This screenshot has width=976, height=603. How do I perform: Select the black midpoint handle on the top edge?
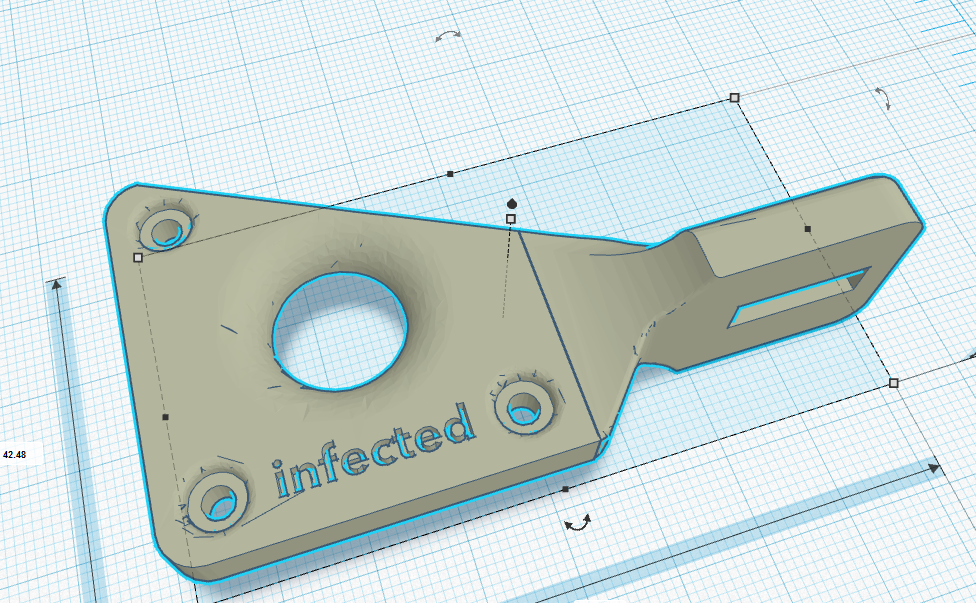click(x=451, y=174)
